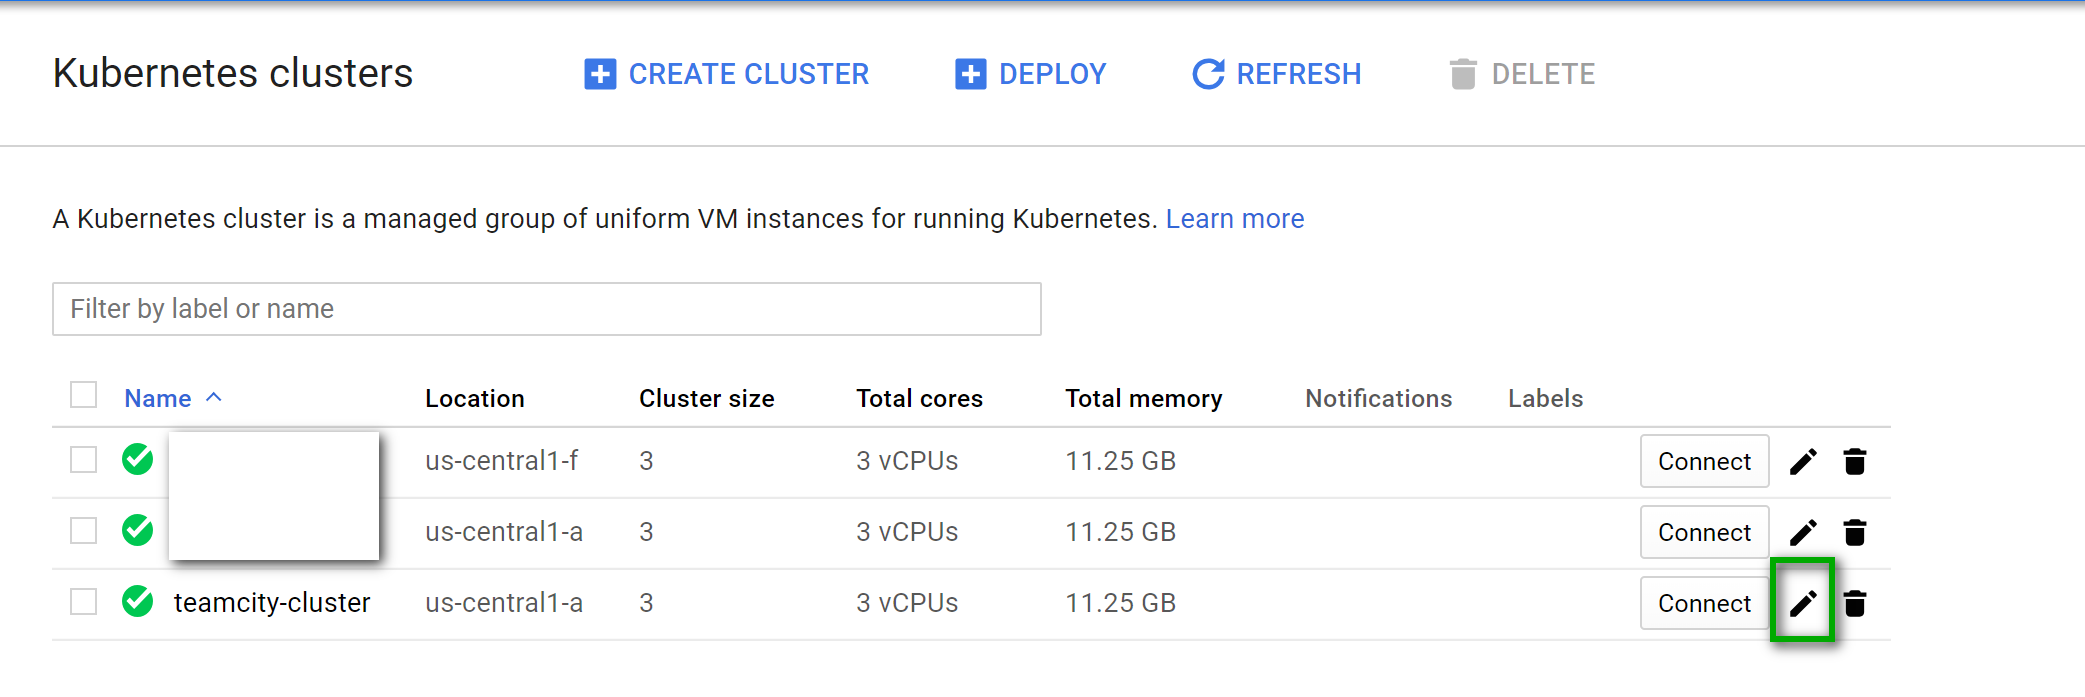This screenshot has width=2085, height=697.
Task: Edit the teamcity-cluster with the pencil icon
Action: (x=1802, y=603)
